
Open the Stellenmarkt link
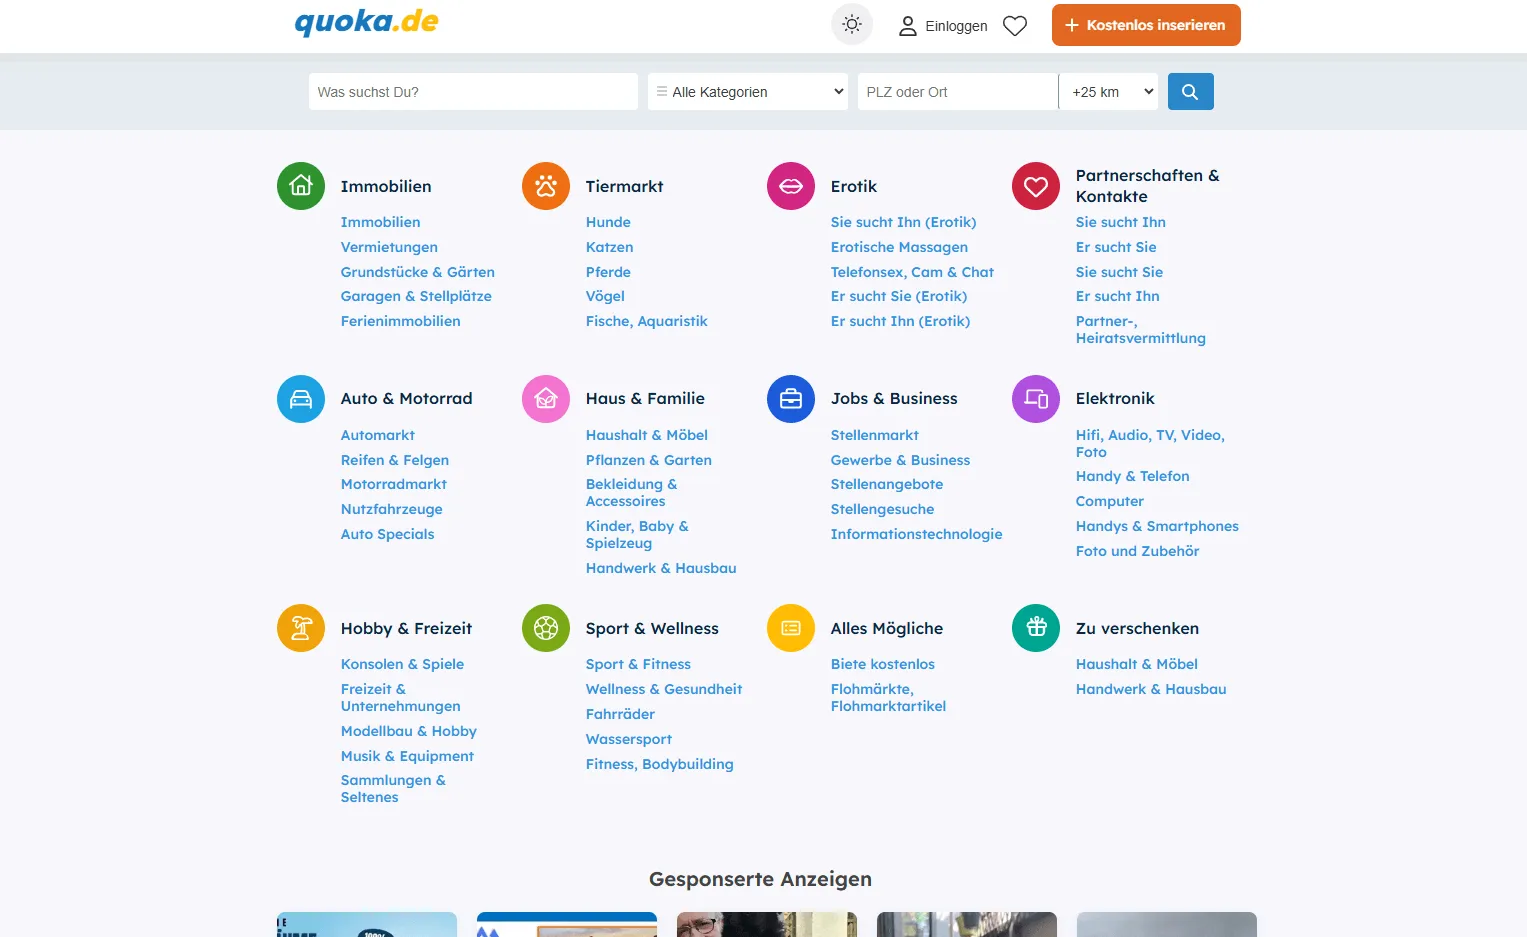(874, 435)
